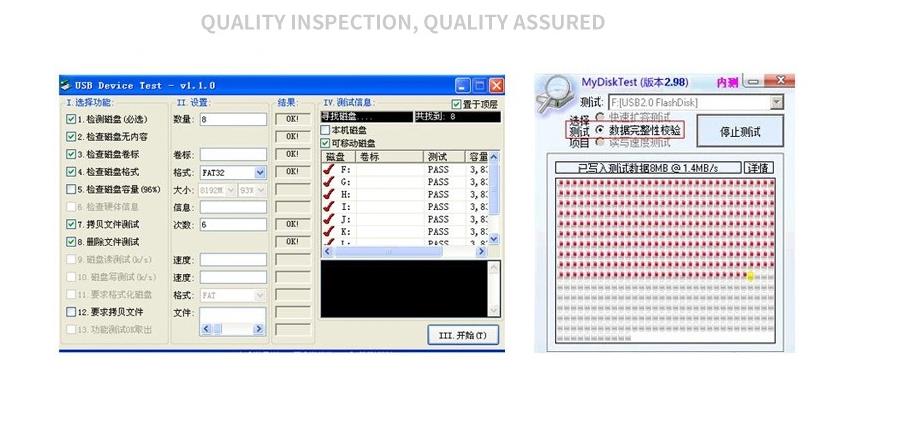Click the OK! result beside 检测磁盘
902x440 pixels.
(292, 119)
